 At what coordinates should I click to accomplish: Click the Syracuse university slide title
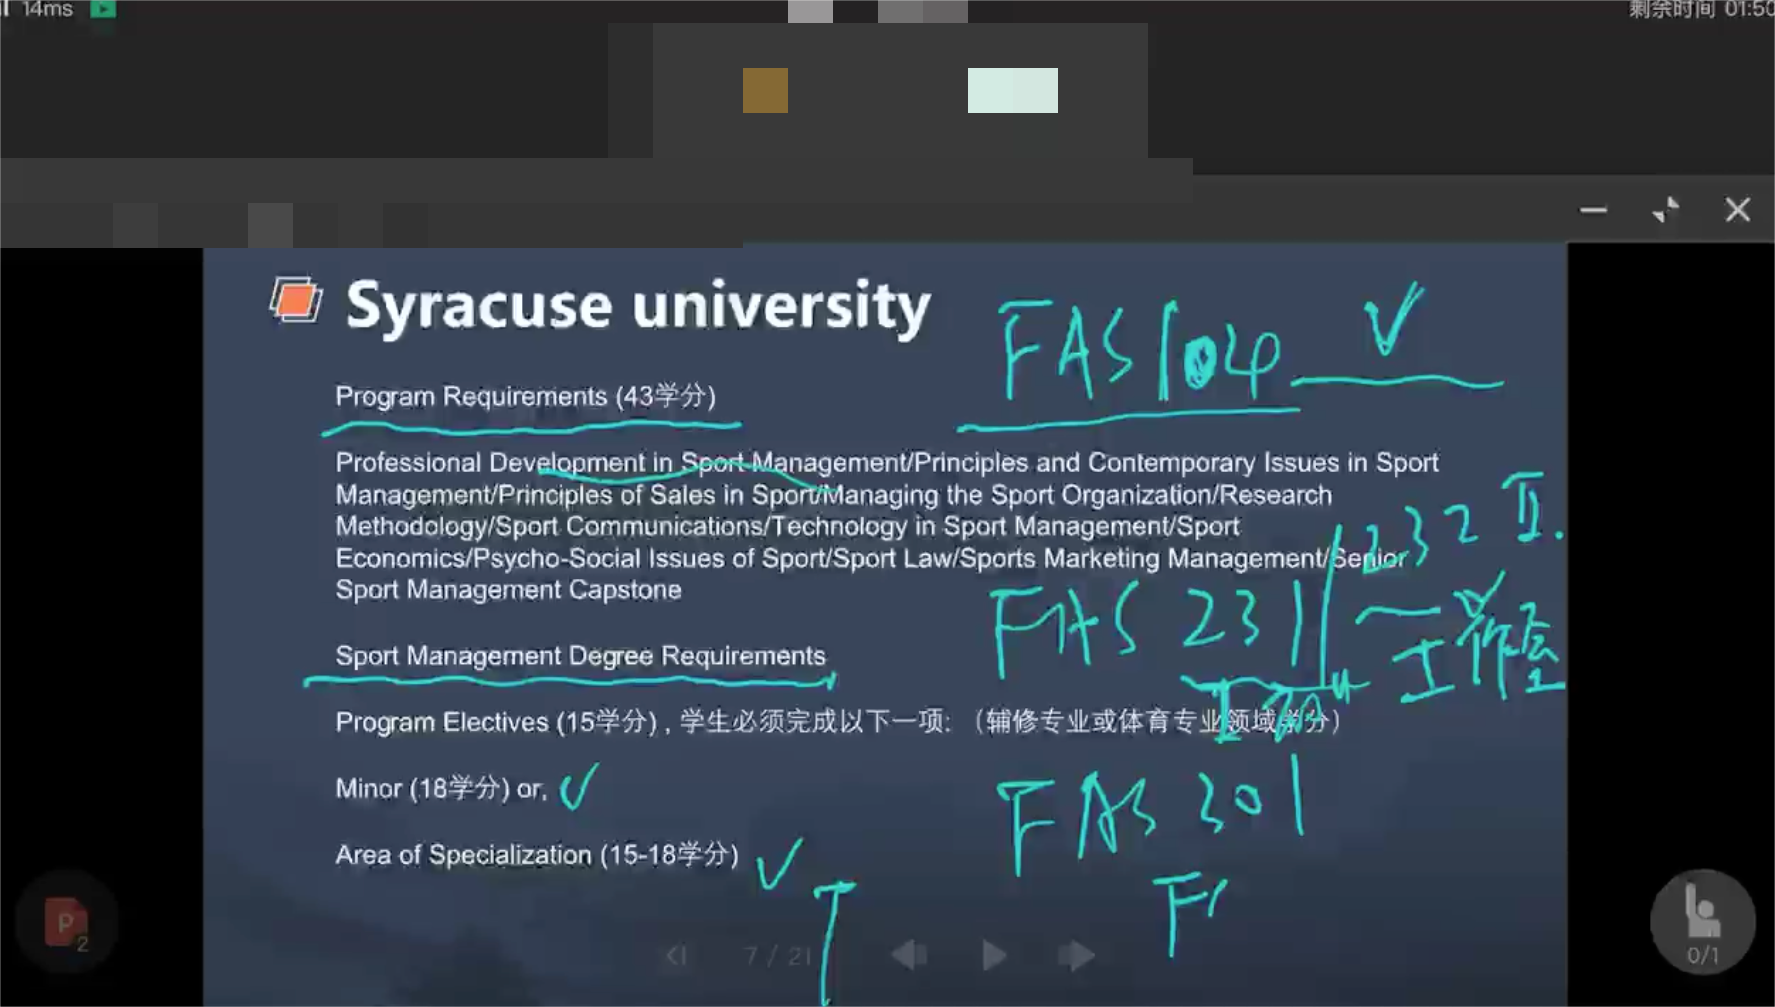[x=638, y=305]
